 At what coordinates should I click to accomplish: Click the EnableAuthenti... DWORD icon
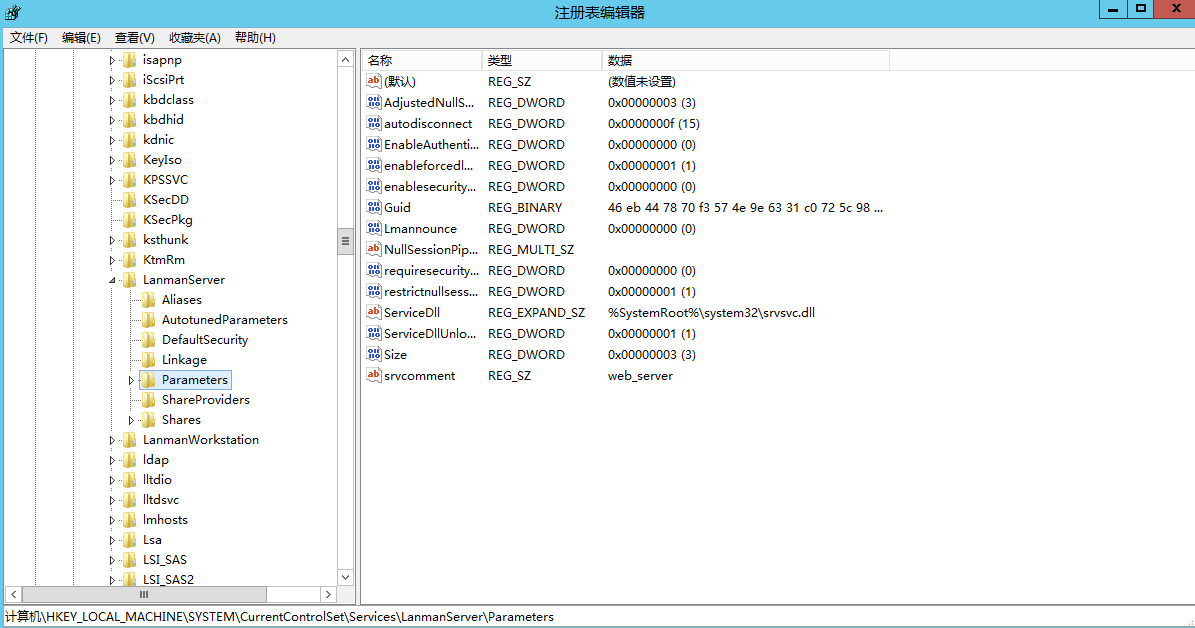pos(373,144)
